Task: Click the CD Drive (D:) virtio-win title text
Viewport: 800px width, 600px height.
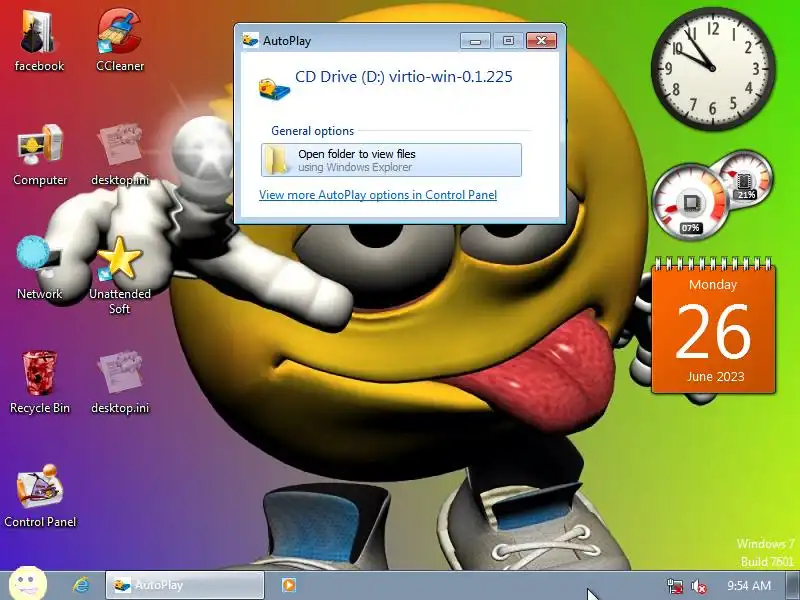Action: coord(404,77)
